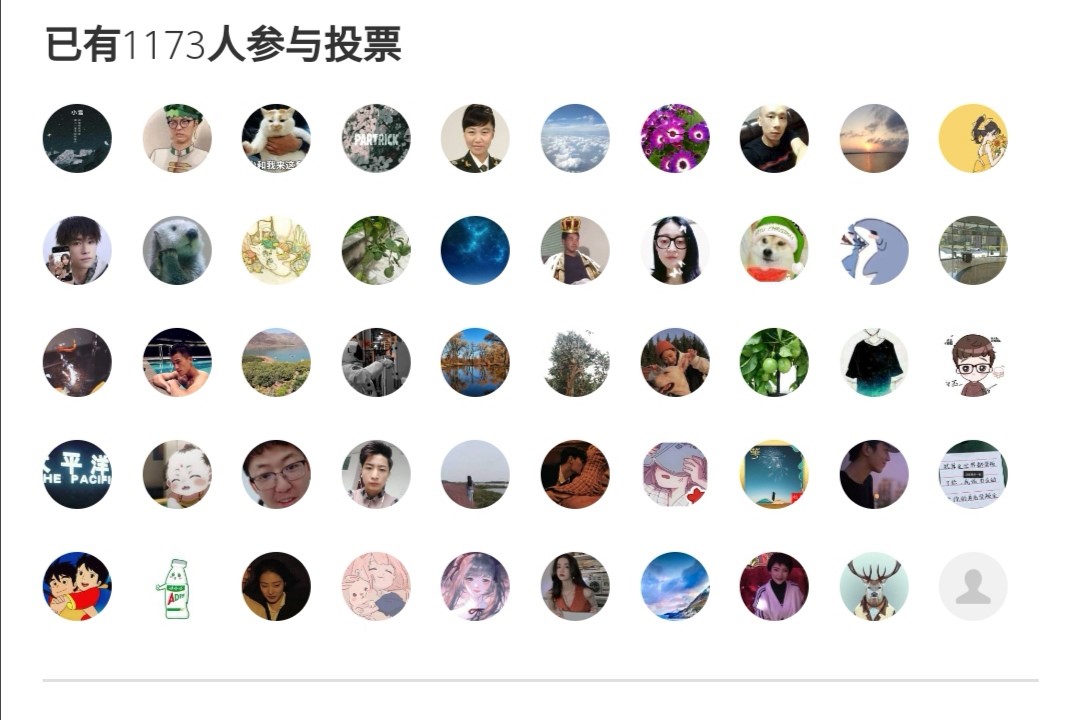
Task: Select the blue starry galaxy avatar
Action: [475, 250]
